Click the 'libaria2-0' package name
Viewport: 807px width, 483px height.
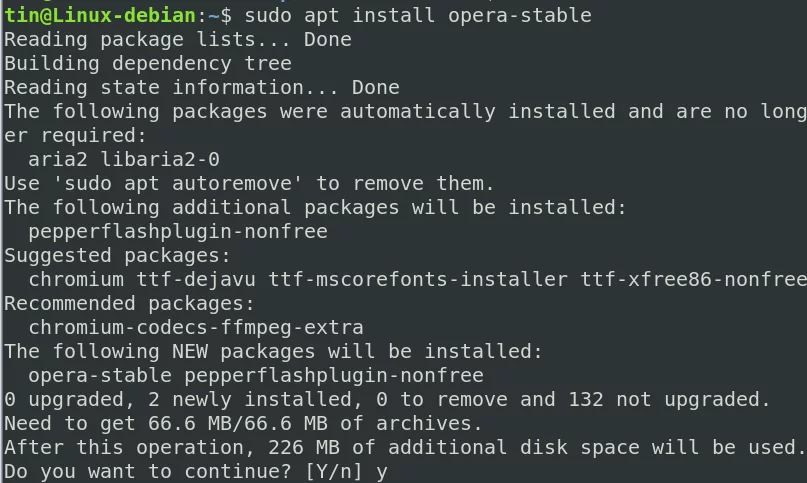click(160, 159)
